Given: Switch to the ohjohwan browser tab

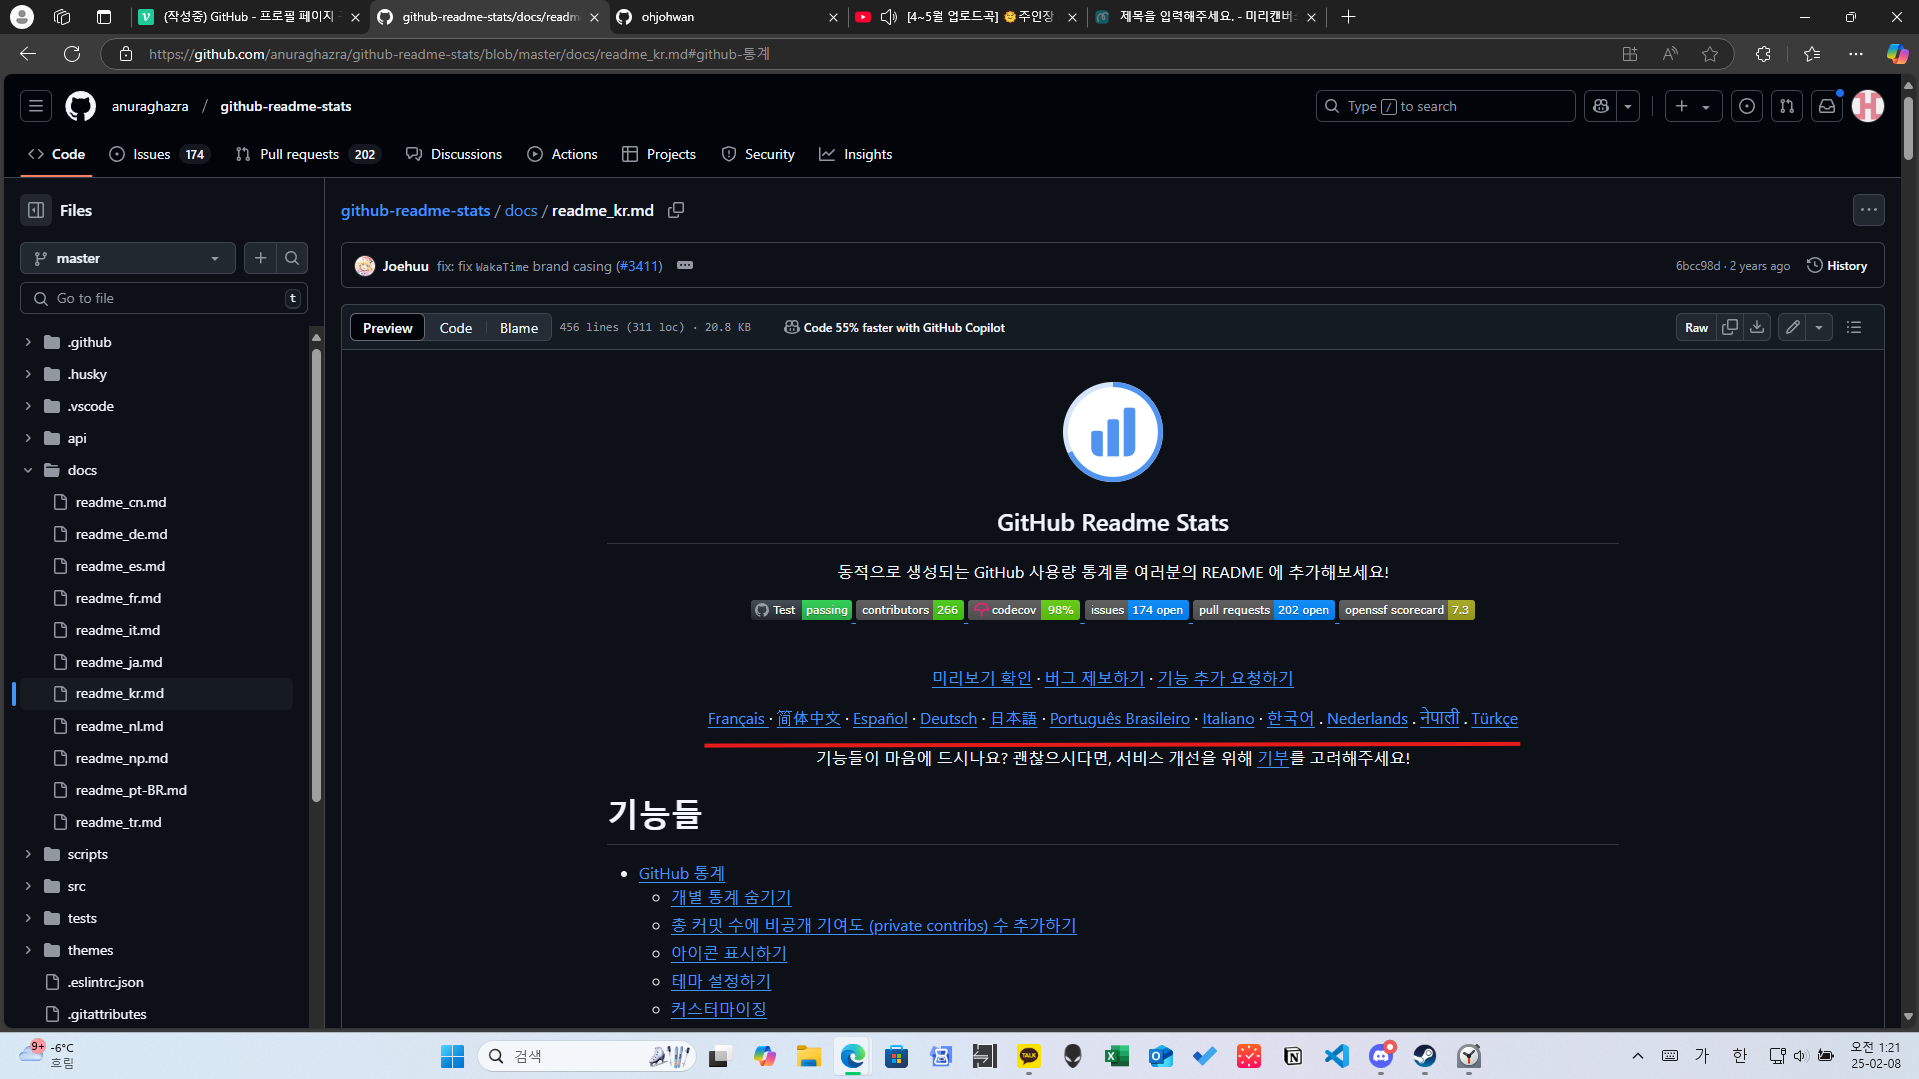Looking at the screenshot, I should 727,17.
